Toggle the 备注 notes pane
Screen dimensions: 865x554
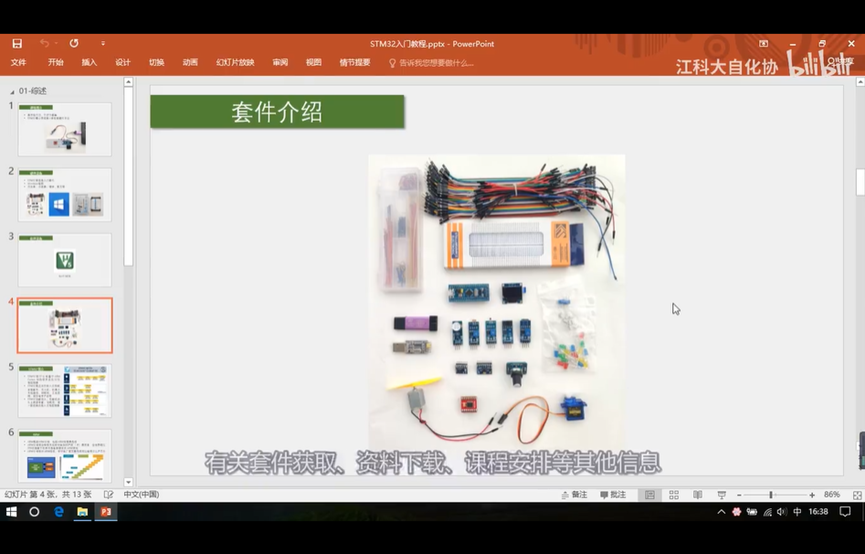coord(574,495)
